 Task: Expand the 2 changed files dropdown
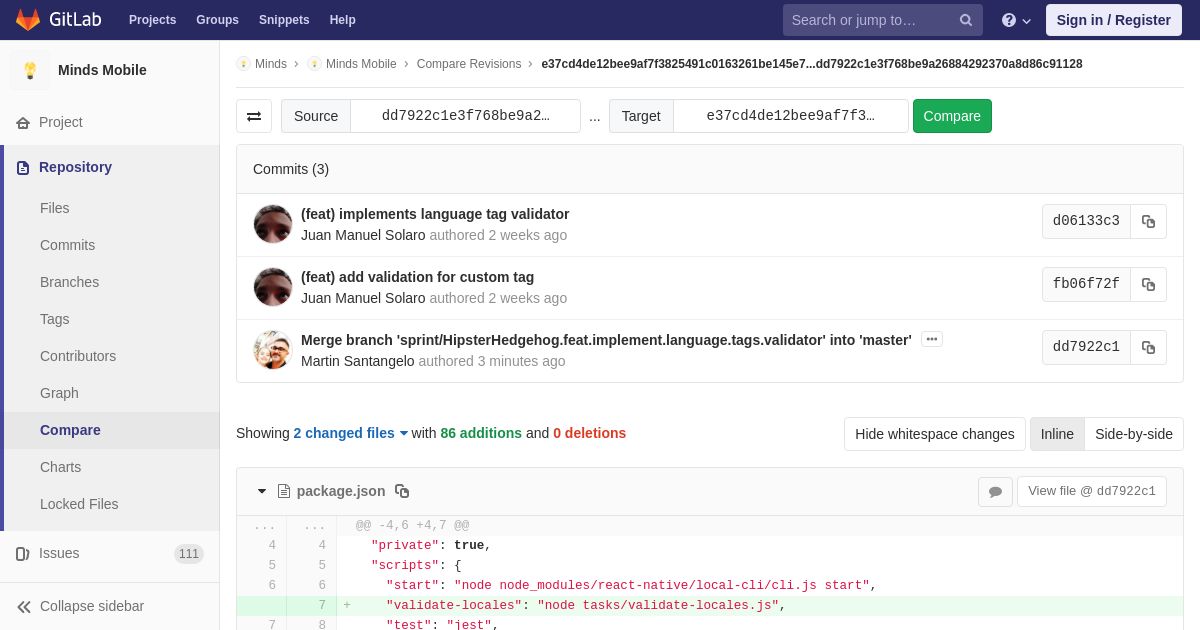pos(350,433)
